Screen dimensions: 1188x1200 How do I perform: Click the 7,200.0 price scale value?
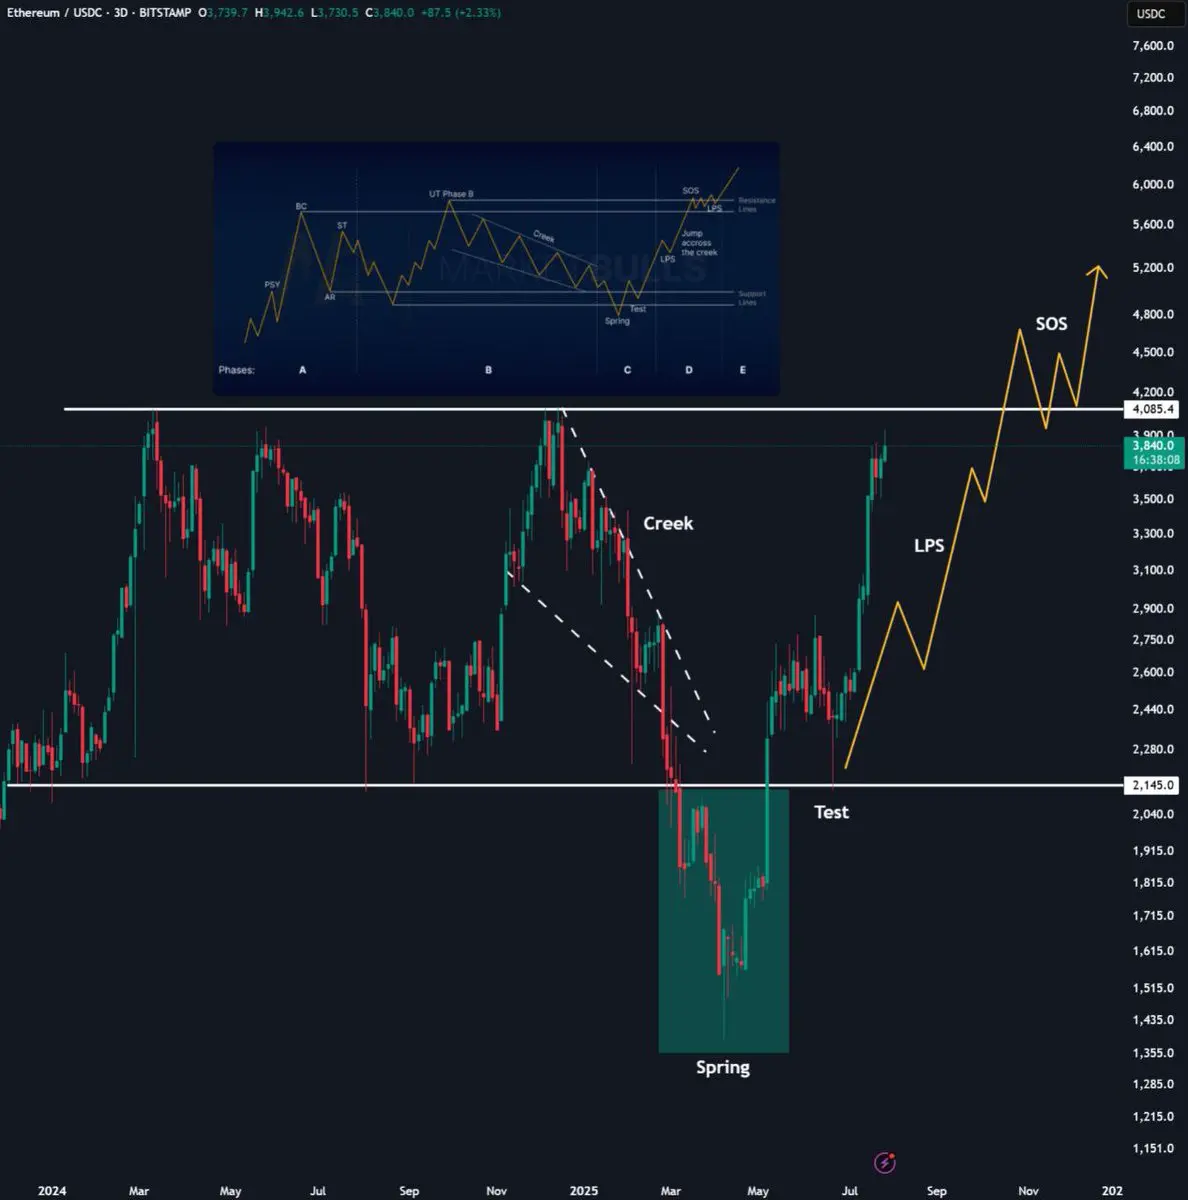point(1153,77)
